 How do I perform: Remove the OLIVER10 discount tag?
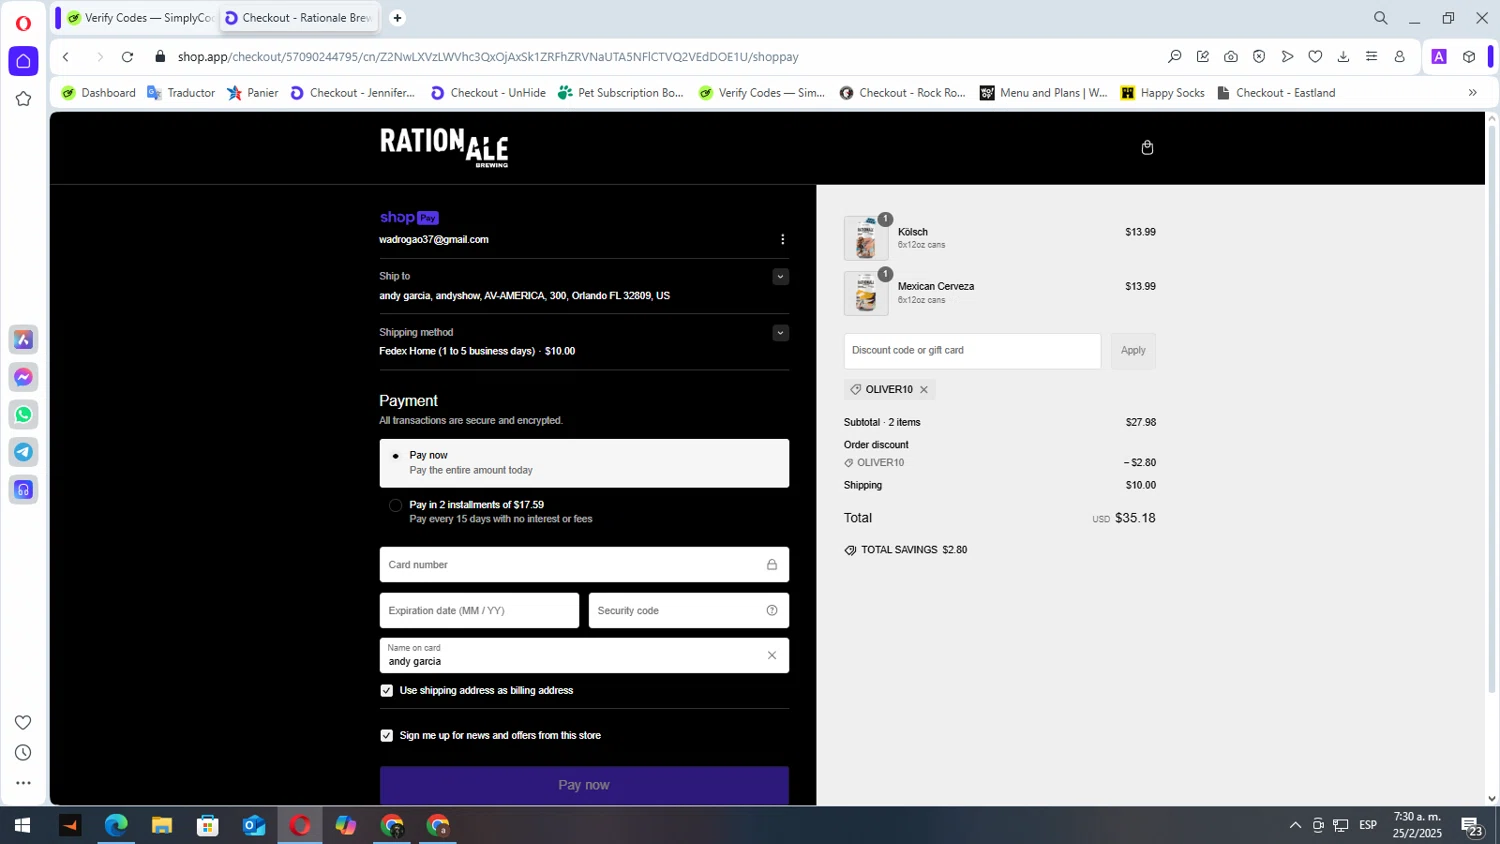coord(924,390)
